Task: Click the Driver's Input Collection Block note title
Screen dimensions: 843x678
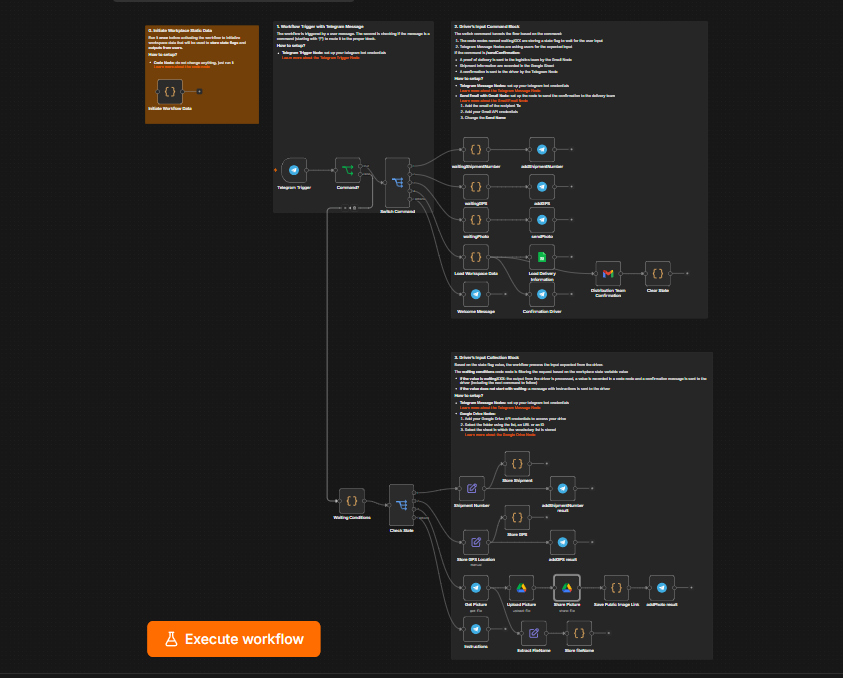Action: coord(487,357)
